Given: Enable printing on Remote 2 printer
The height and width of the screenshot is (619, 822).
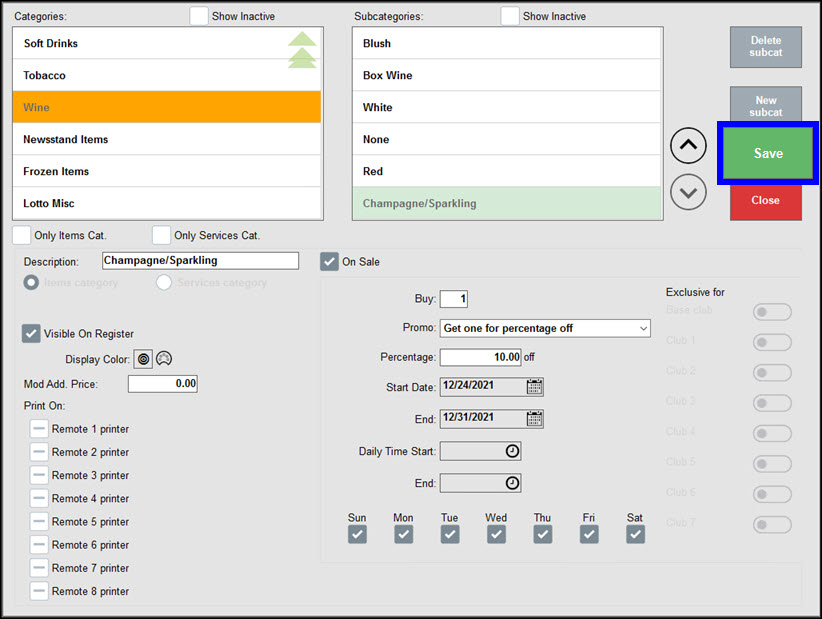Looking at the screenshot, I should (x=39, y=452).
